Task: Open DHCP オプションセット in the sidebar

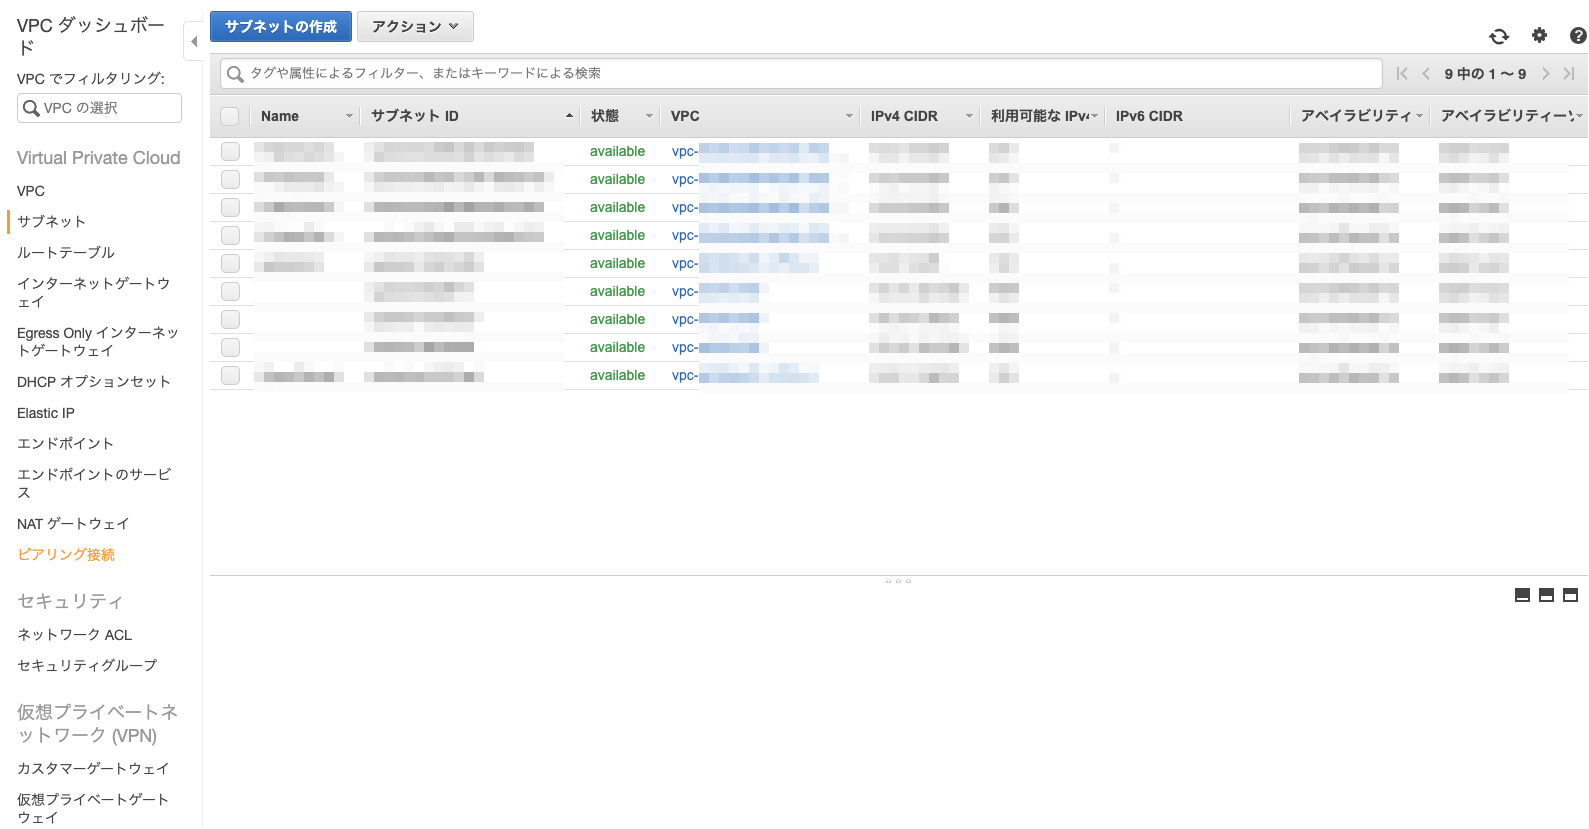Action: (94, 381)
